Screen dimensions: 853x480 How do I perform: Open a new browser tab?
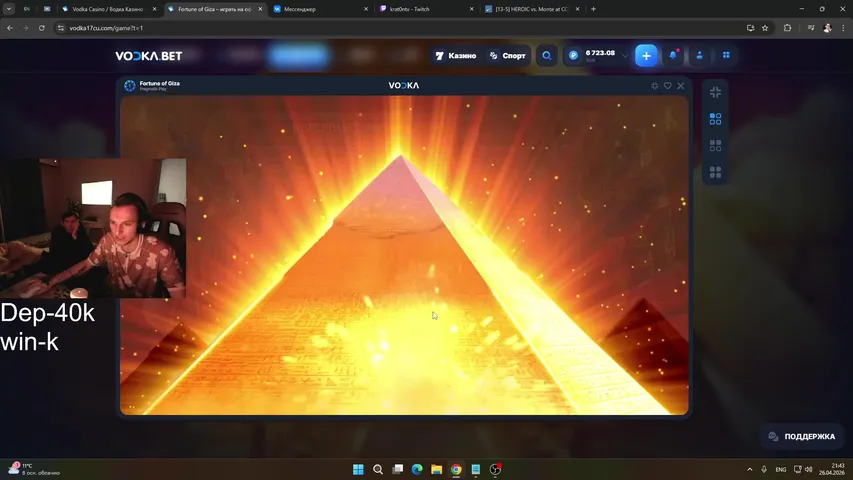pyautogui.click(x=594, y=9)
